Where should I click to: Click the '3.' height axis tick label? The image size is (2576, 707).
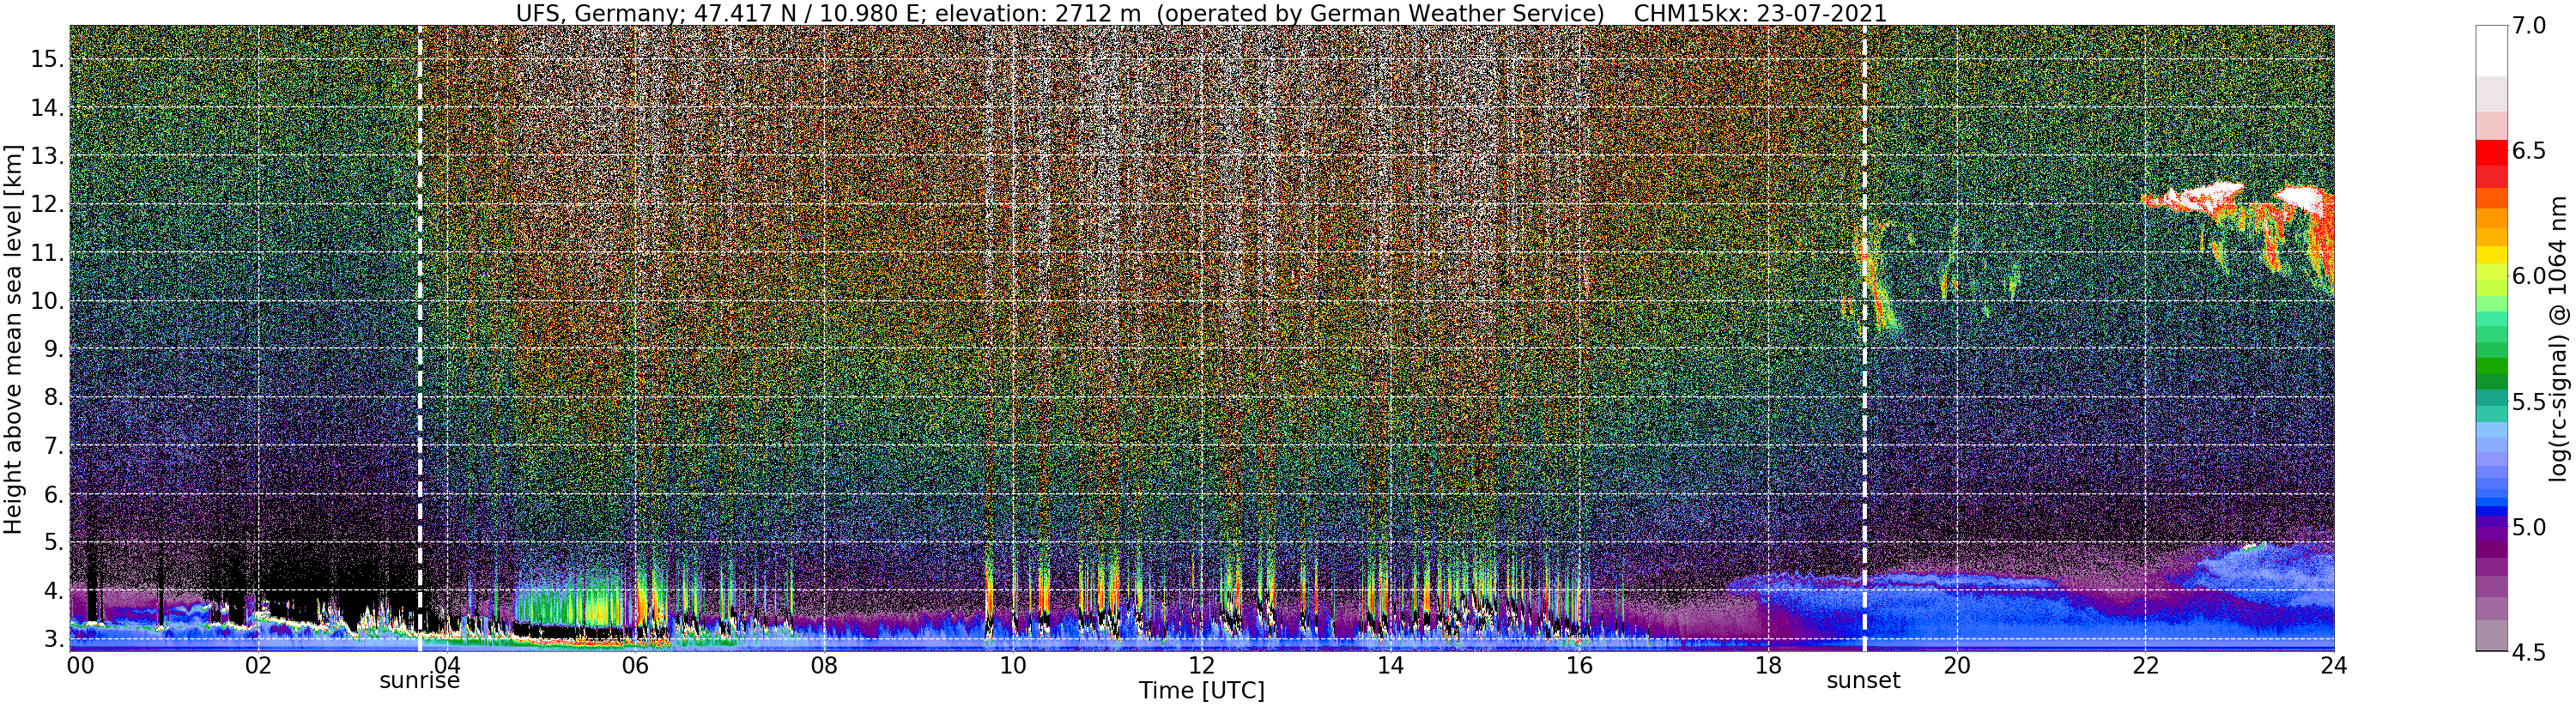tap(53, 639)
